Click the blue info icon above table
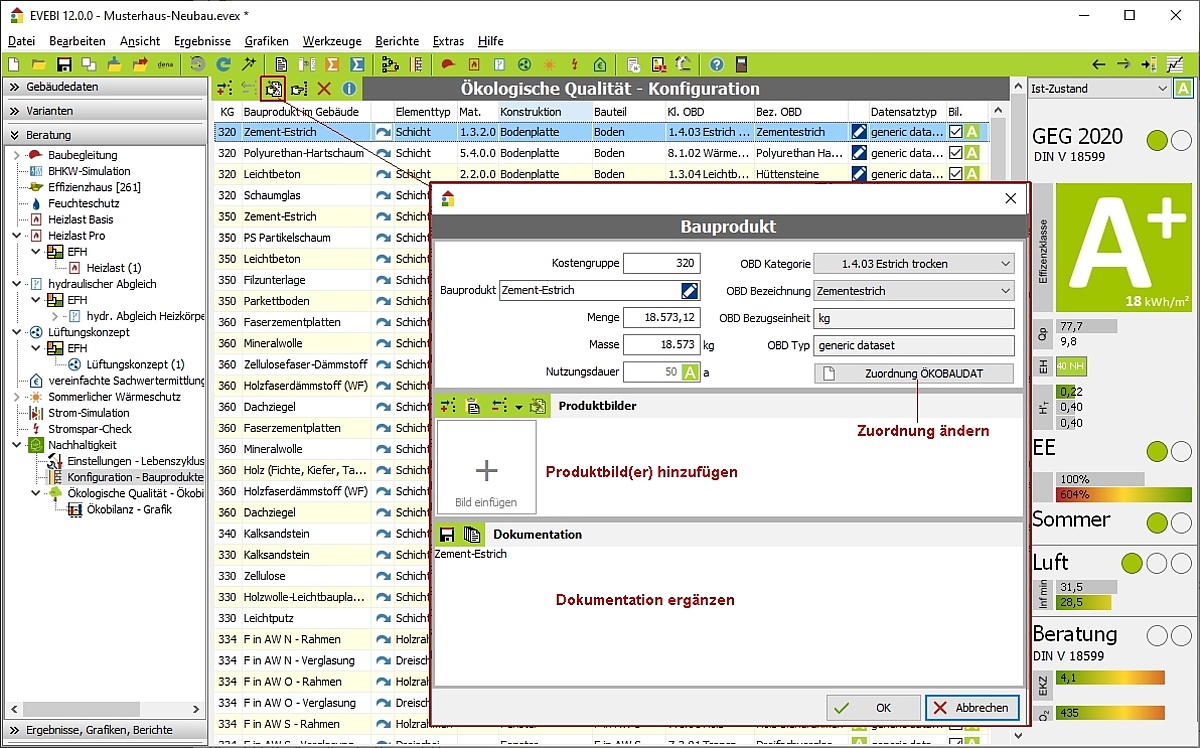This screenshot has height=748, width=1200. click(x=349, y=89)
